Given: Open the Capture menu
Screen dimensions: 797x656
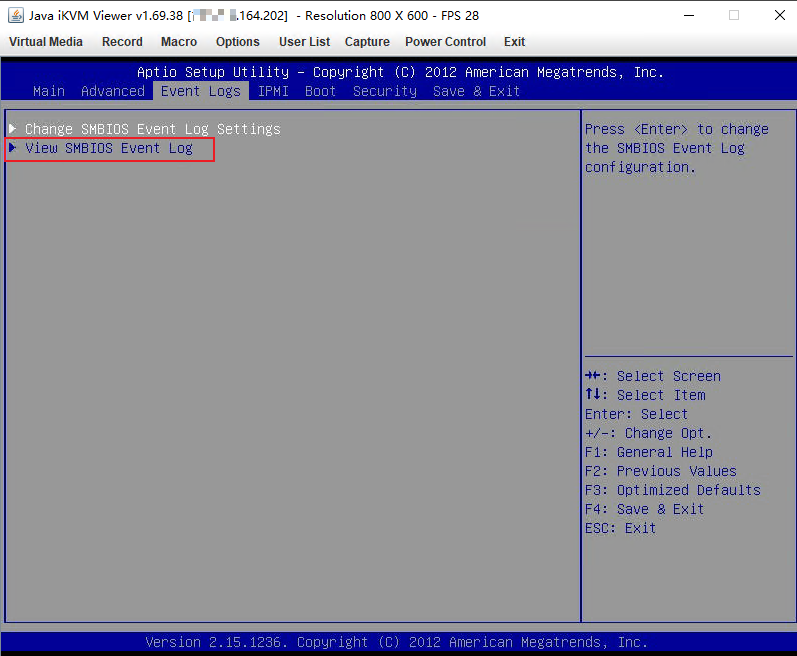Looking at the screenshot, I should point(367,42).
